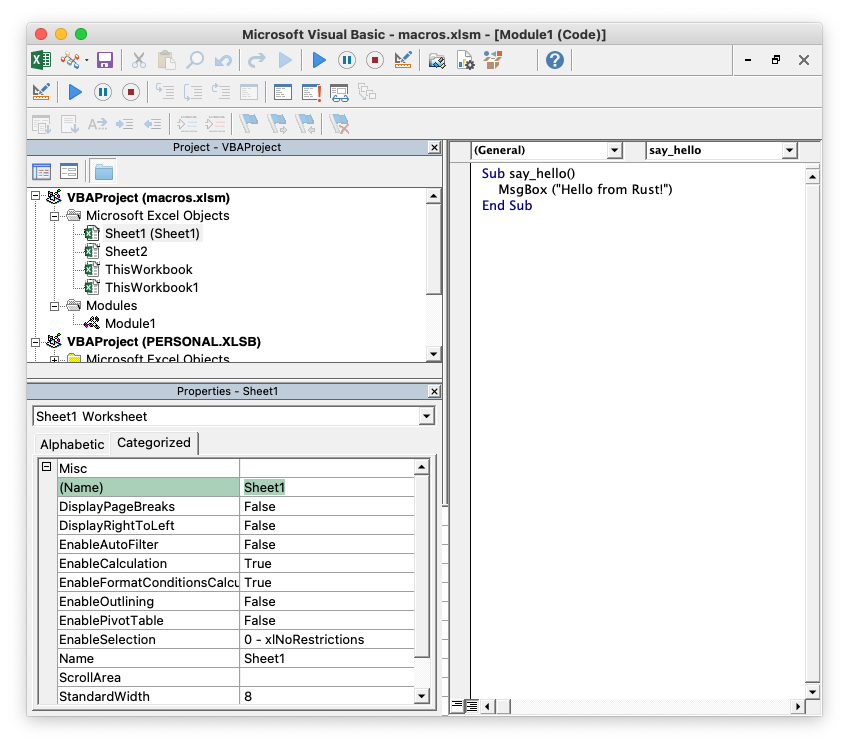Open Visual Basic Help question mark icon
This screenshot has height=747, width=849.
555,60
